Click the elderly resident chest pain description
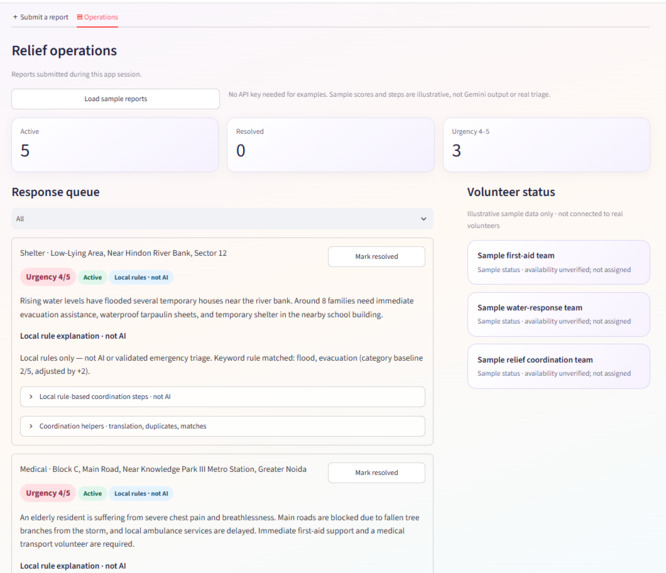The height and width of the screenshot is (573, 666). (220, 531)
